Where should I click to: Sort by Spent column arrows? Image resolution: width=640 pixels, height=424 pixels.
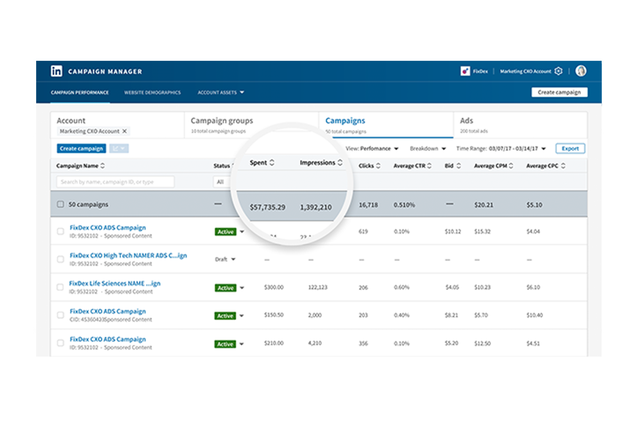coord(272,162)
